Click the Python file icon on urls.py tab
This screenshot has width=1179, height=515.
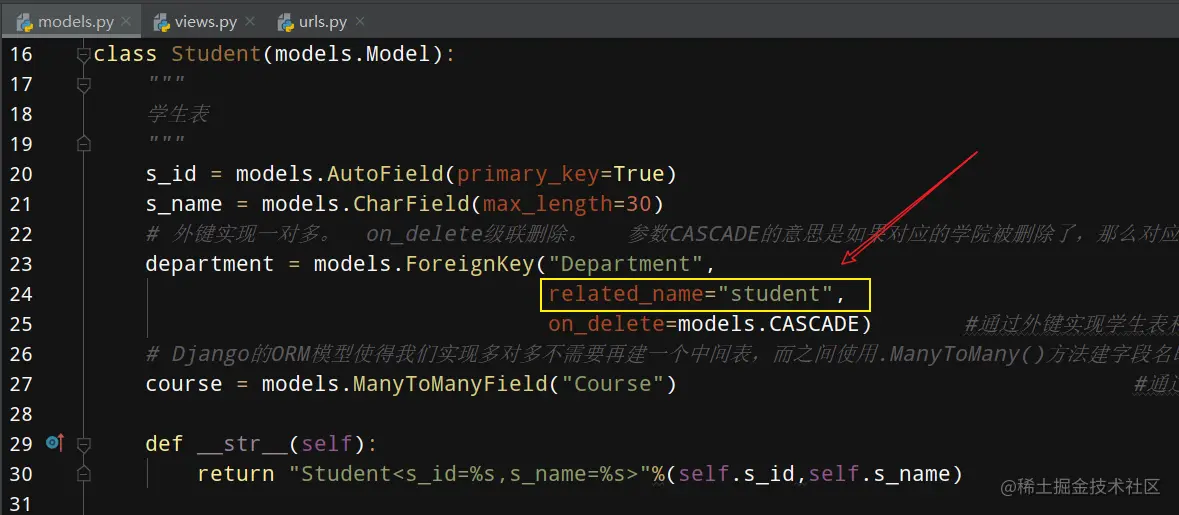coord(286,23)
